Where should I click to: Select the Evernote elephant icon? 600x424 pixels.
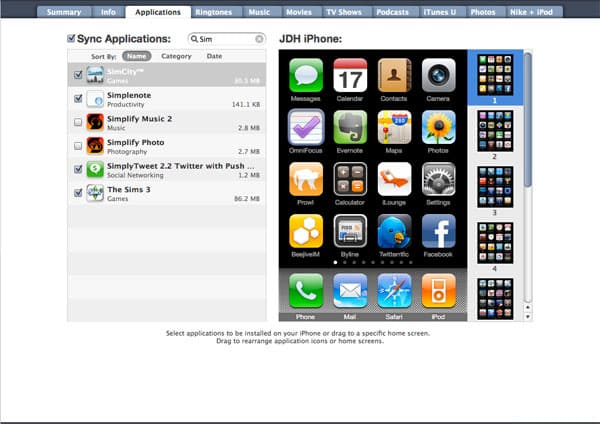pos(350,127)
